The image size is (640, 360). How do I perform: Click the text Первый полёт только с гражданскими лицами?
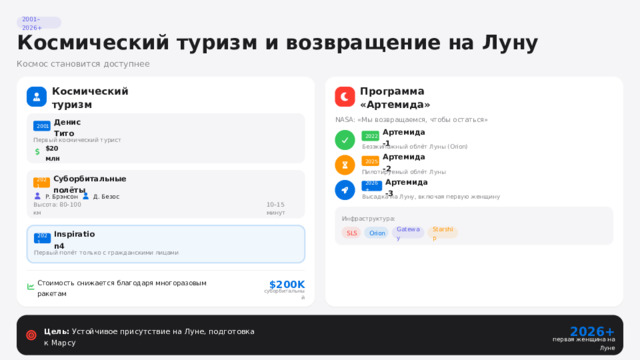[x=106, y=253]
